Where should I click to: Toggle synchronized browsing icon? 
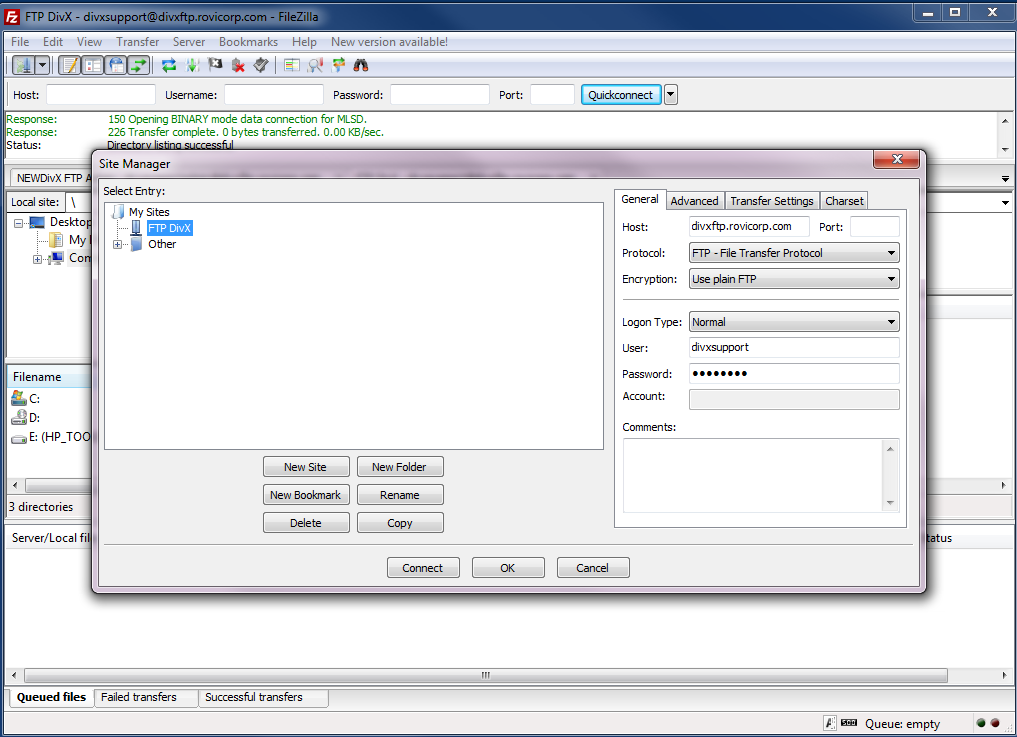(338, 65)
